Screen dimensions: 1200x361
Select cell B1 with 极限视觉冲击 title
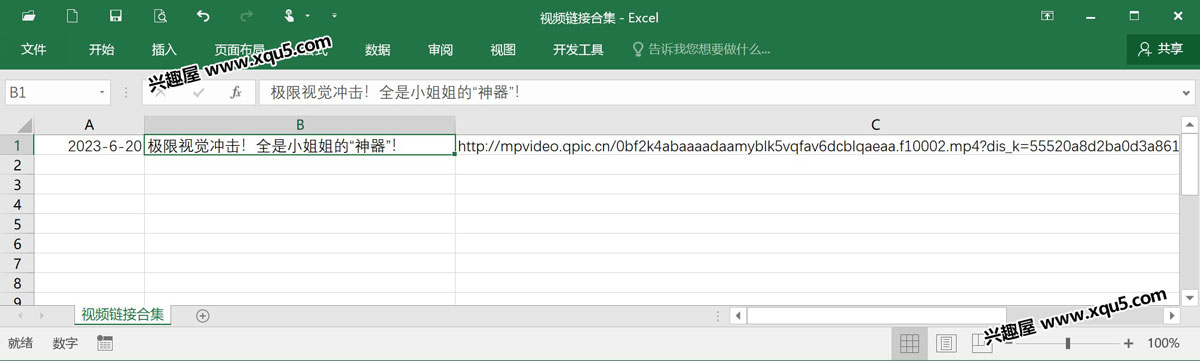[300, 146]
